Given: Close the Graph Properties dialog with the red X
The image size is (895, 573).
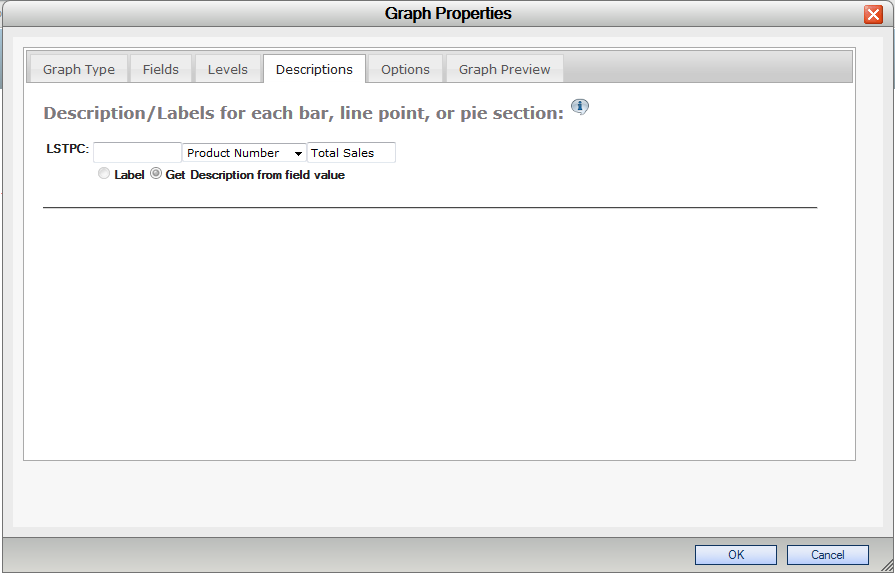Looking at the screenshot, I should 873,14.
